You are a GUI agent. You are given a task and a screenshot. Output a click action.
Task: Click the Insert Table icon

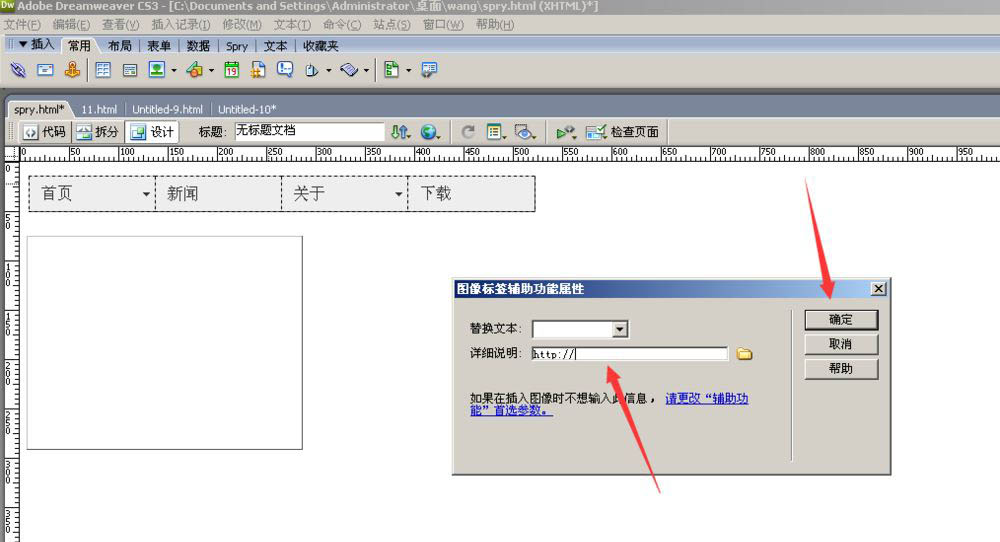pyautogui.click(x=103, y=70)
